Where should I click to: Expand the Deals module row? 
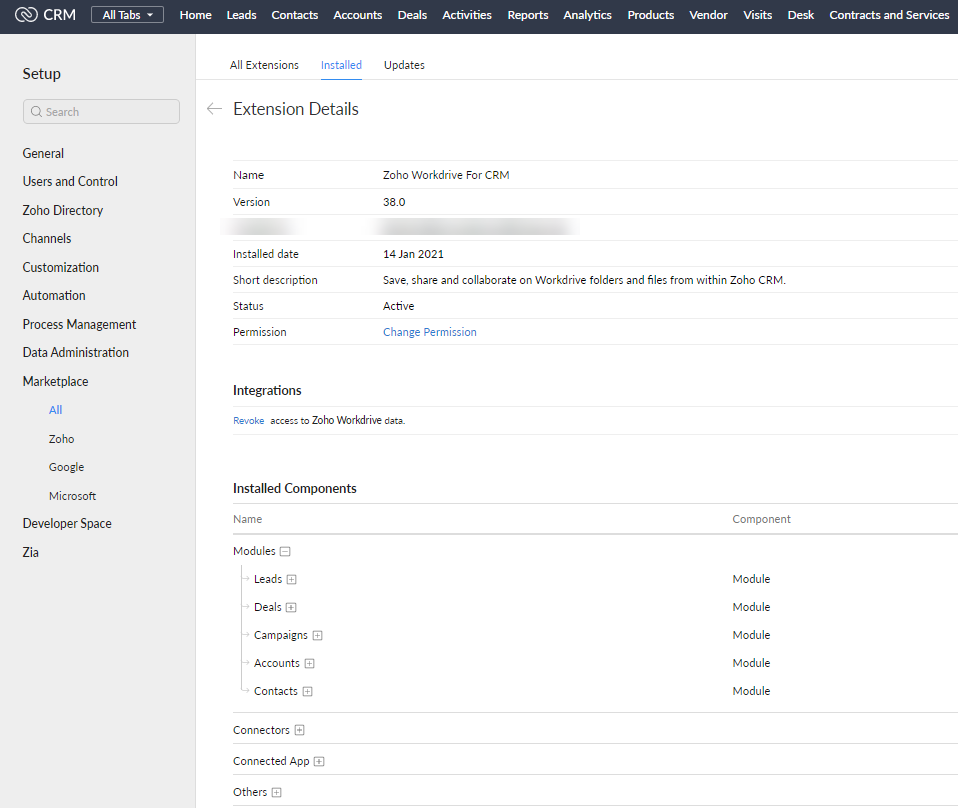coord(291,608)
